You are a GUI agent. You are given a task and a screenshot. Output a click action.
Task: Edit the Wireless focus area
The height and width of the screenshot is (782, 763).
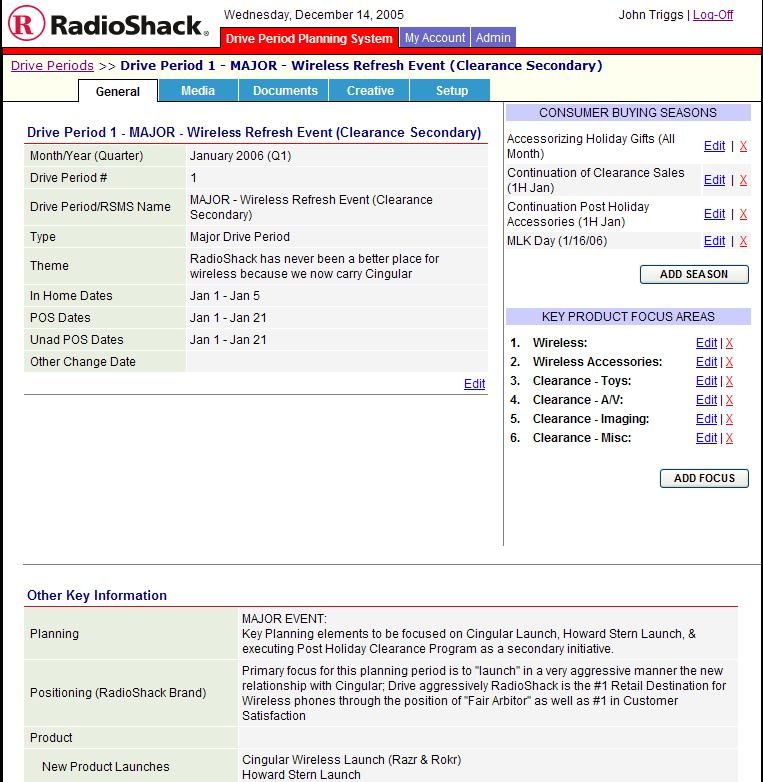tap(706, 343)
